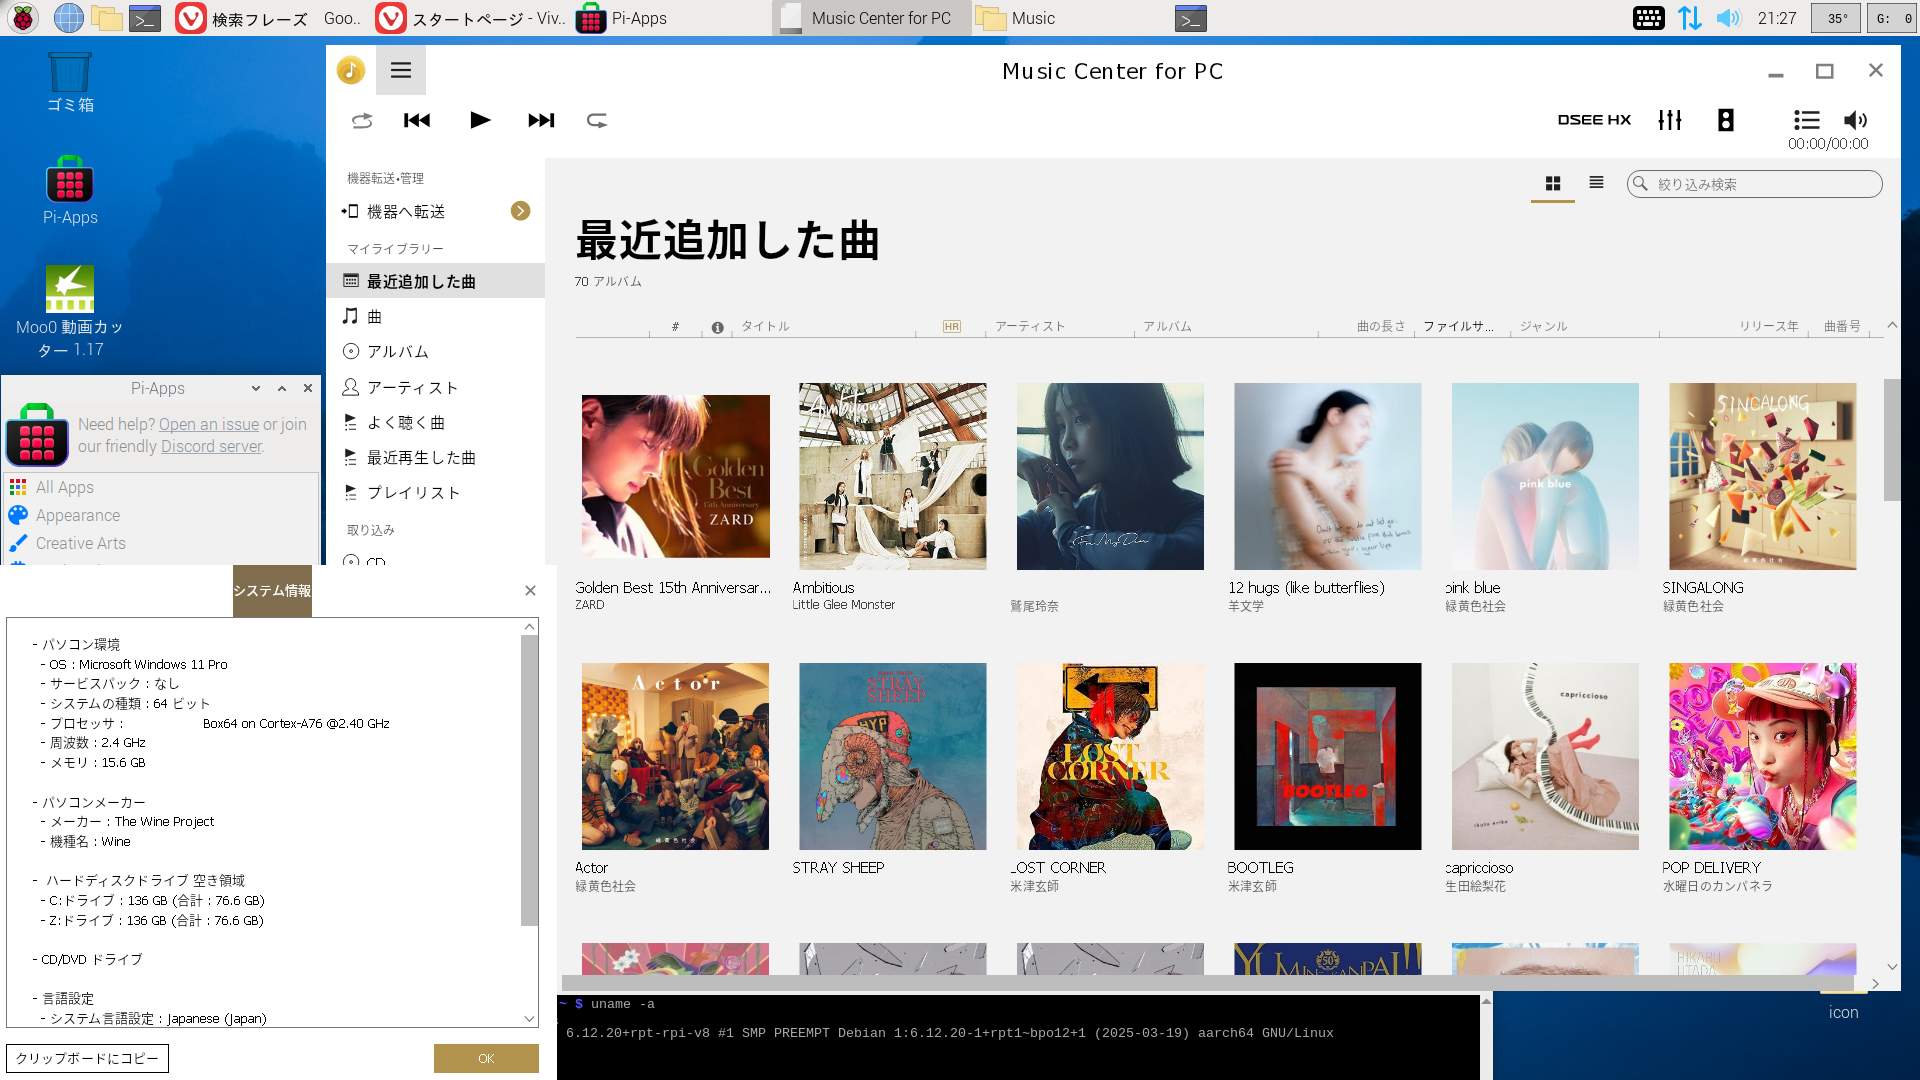Open the POP DELIVERY album cover

click(1762, 756)
